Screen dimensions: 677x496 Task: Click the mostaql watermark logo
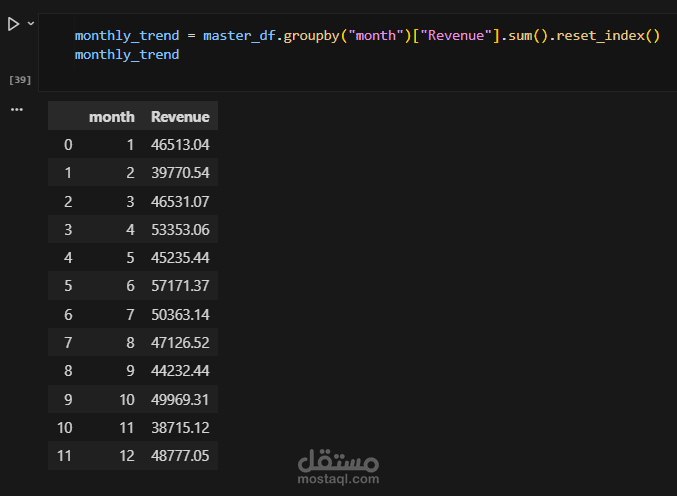tap(338, 461)
